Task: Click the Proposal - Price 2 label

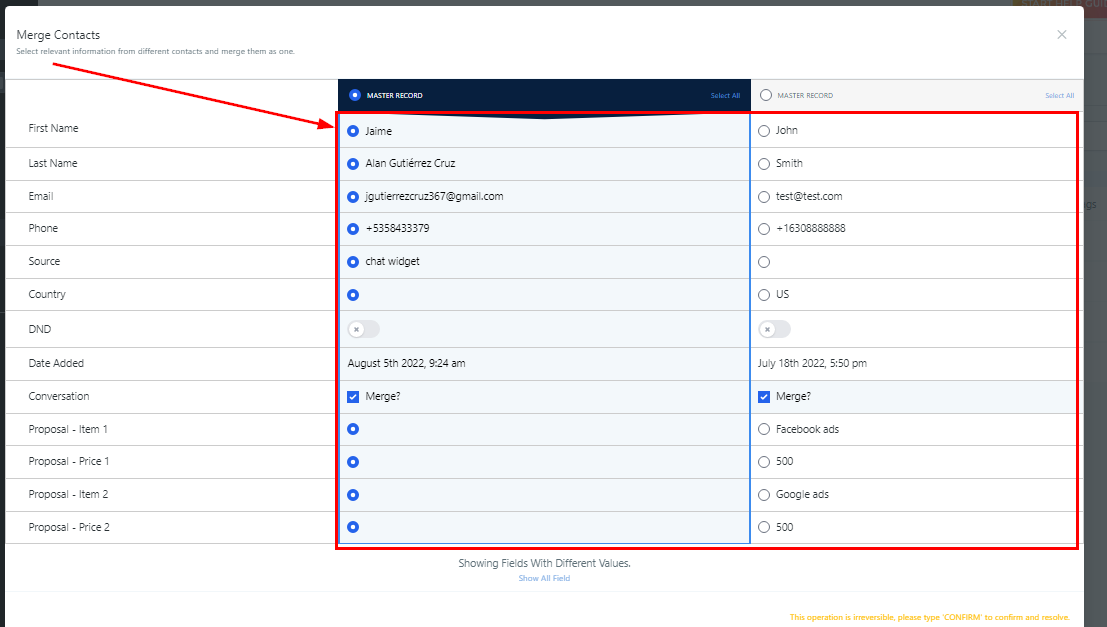Action: click(x=68, y=527)
